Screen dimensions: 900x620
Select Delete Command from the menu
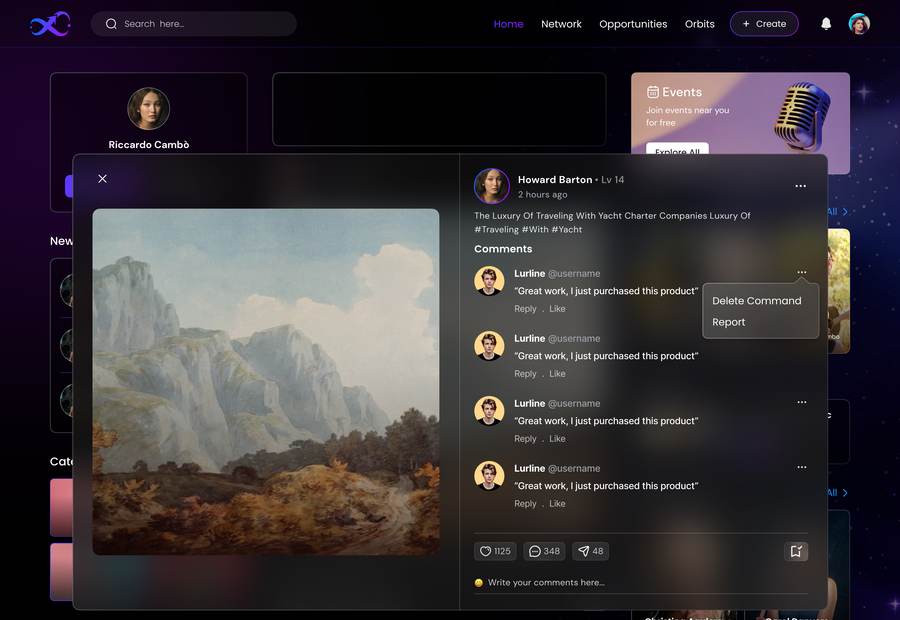tap(757, 301)
